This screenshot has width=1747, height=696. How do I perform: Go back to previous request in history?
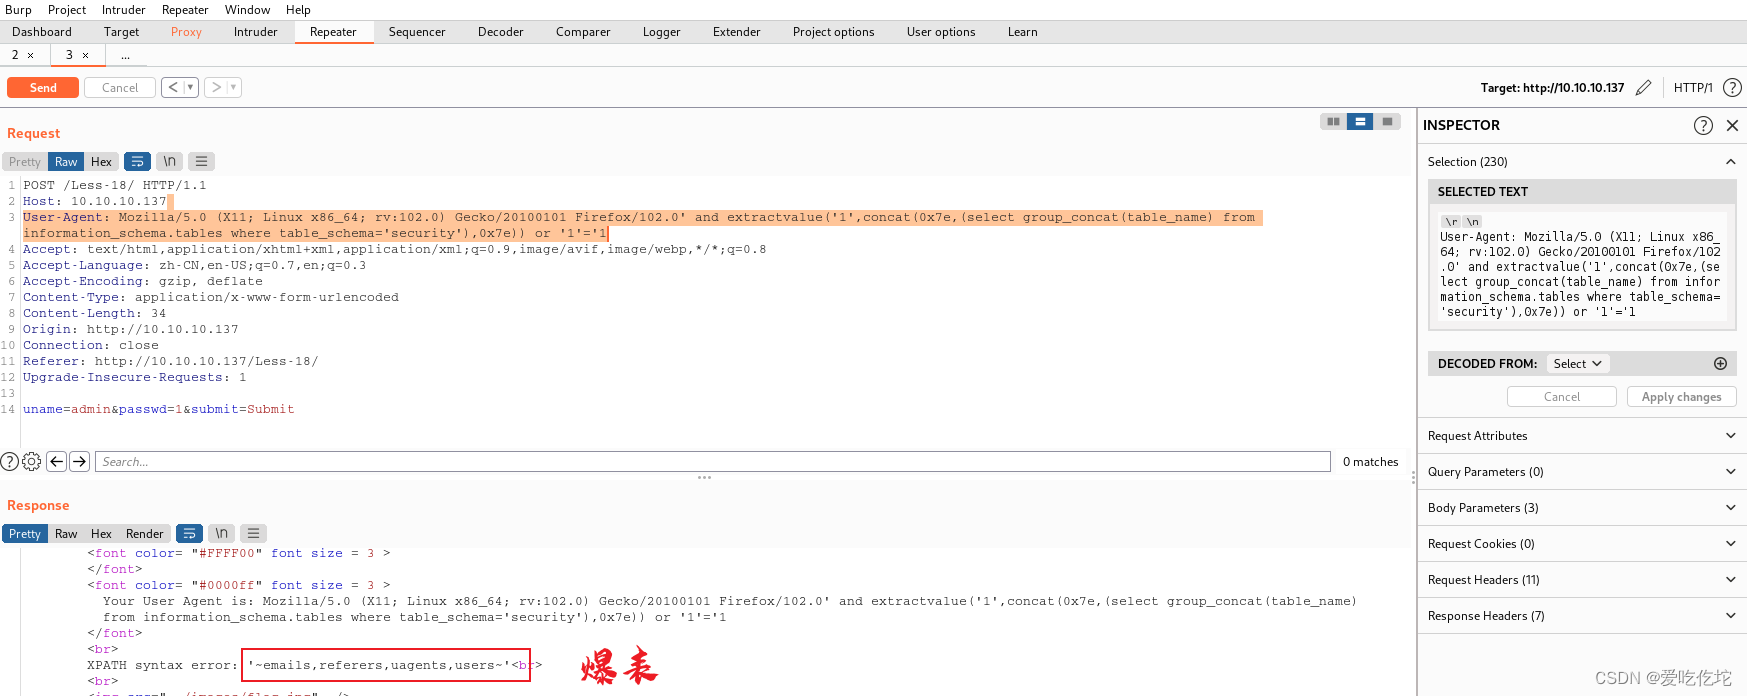(x=173, y=87)
